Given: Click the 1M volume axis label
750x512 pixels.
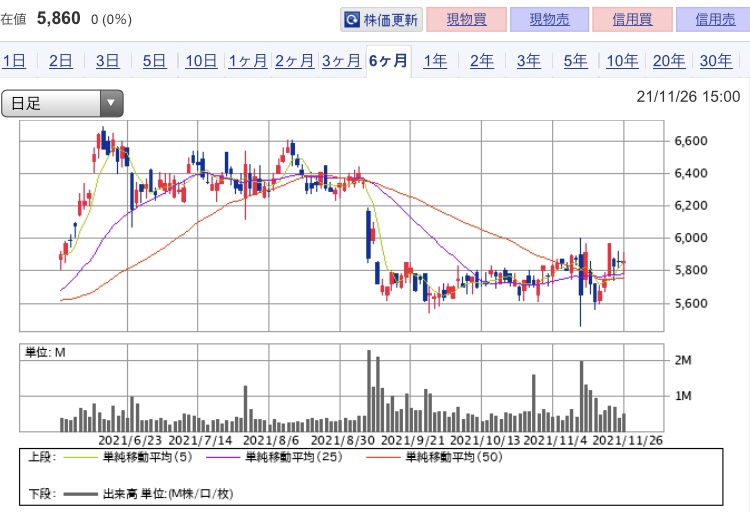Looking at the screenshot, I should point(683,396).
